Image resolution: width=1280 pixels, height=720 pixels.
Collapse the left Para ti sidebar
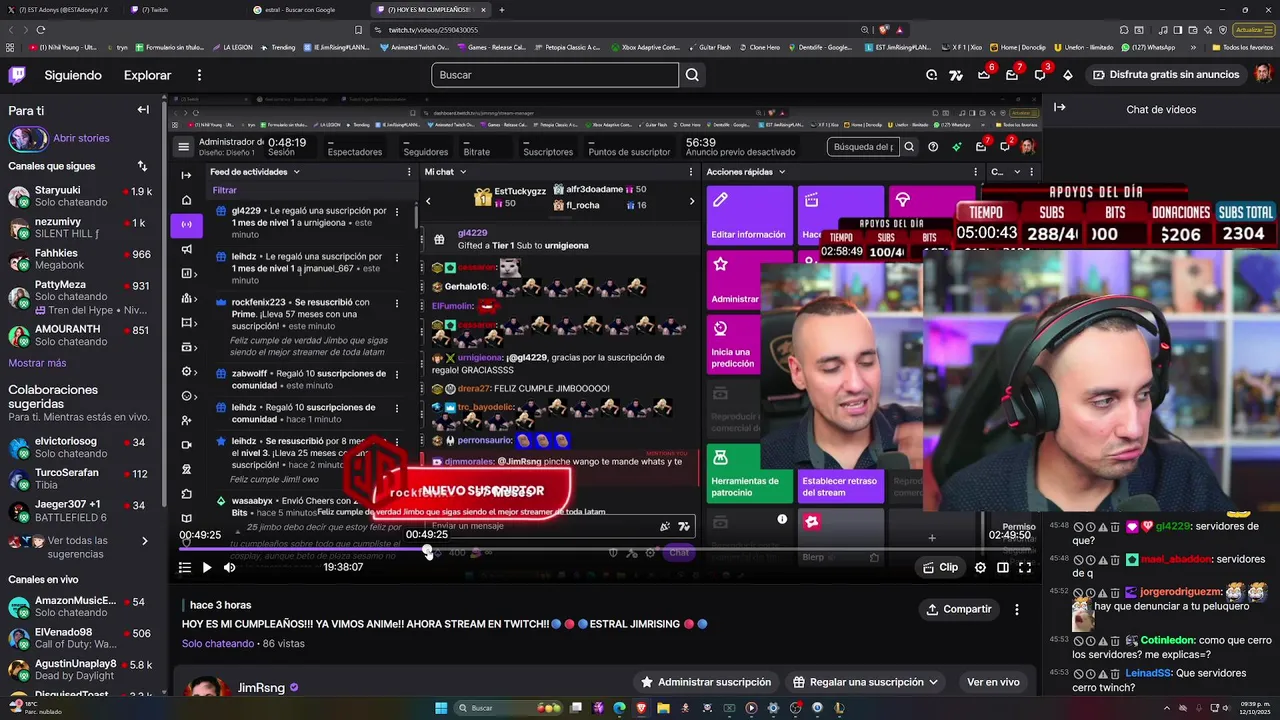pyautogui.click(x=143, y=110)
